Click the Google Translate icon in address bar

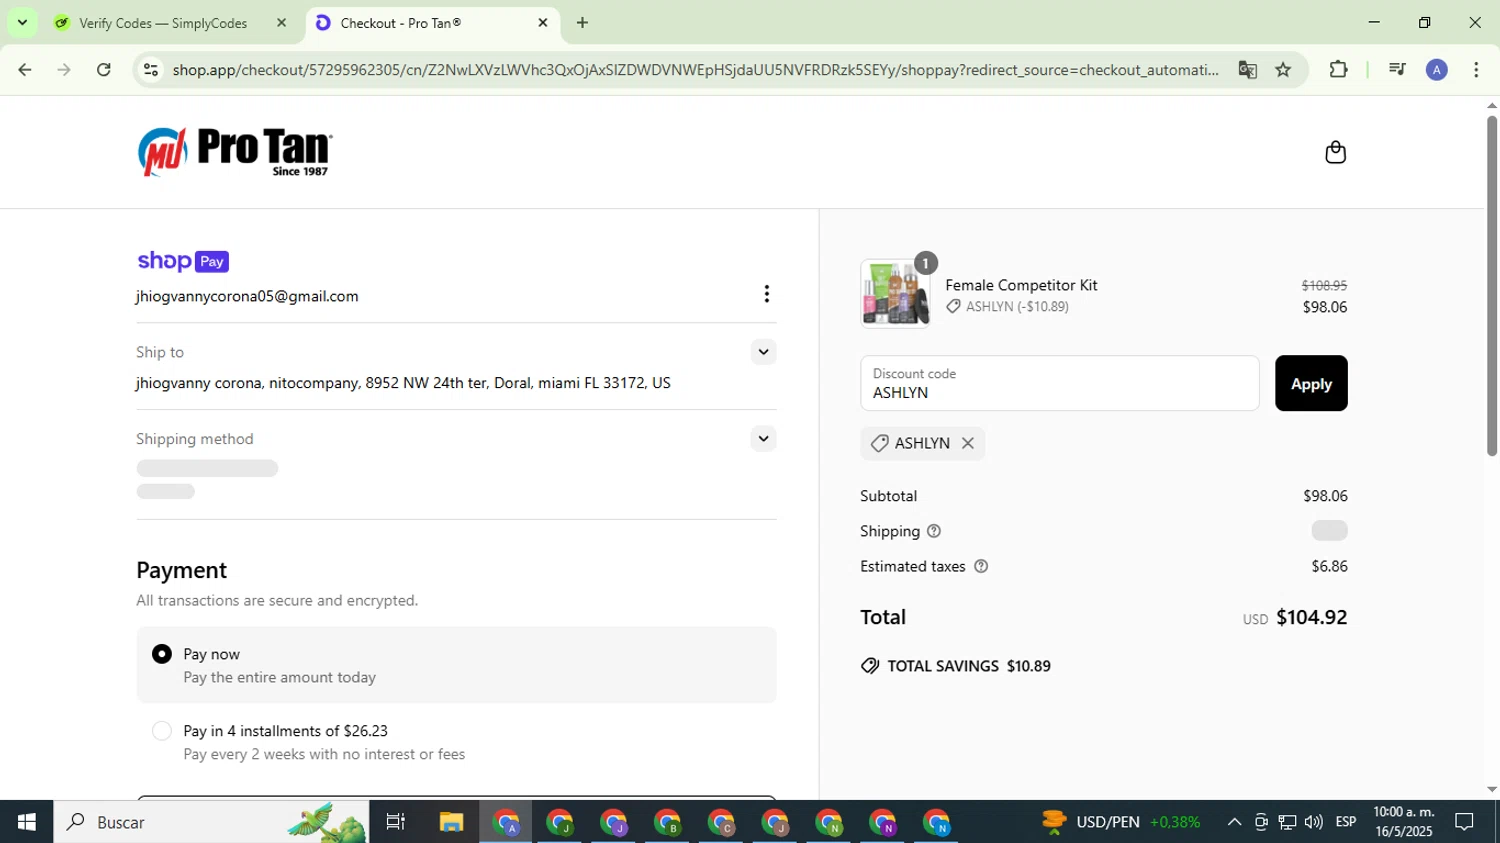click(1247, 70)
